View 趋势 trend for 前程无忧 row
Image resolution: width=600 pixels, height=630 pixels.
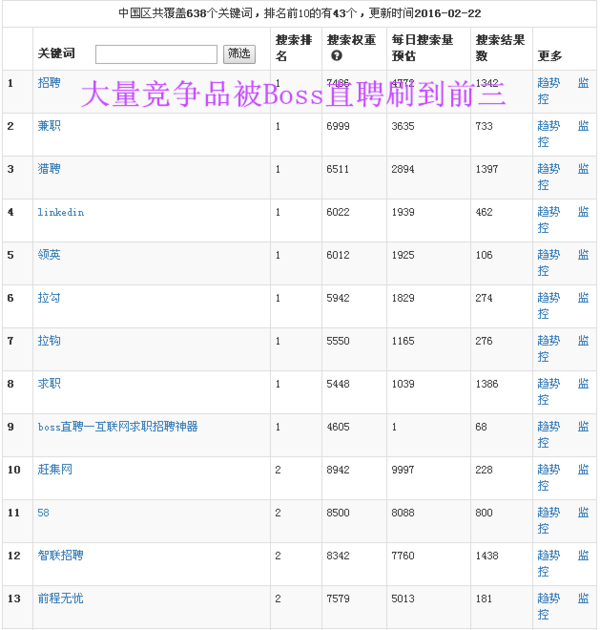[549, 598]
